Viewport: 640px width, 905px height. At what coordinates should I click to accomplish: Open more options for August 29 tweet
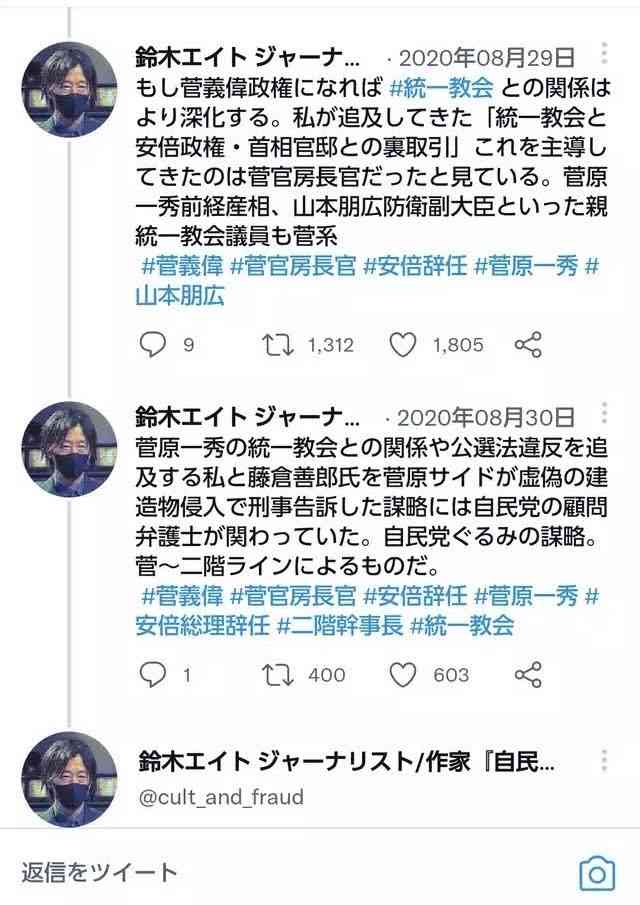pos(603,54)
